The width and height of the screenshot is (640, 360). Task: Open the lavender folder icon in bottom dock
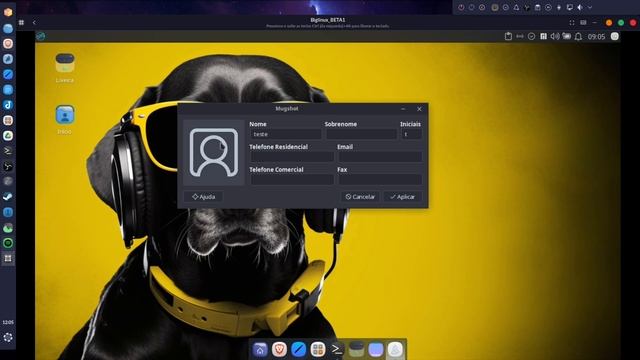click(x=376, y=350)
